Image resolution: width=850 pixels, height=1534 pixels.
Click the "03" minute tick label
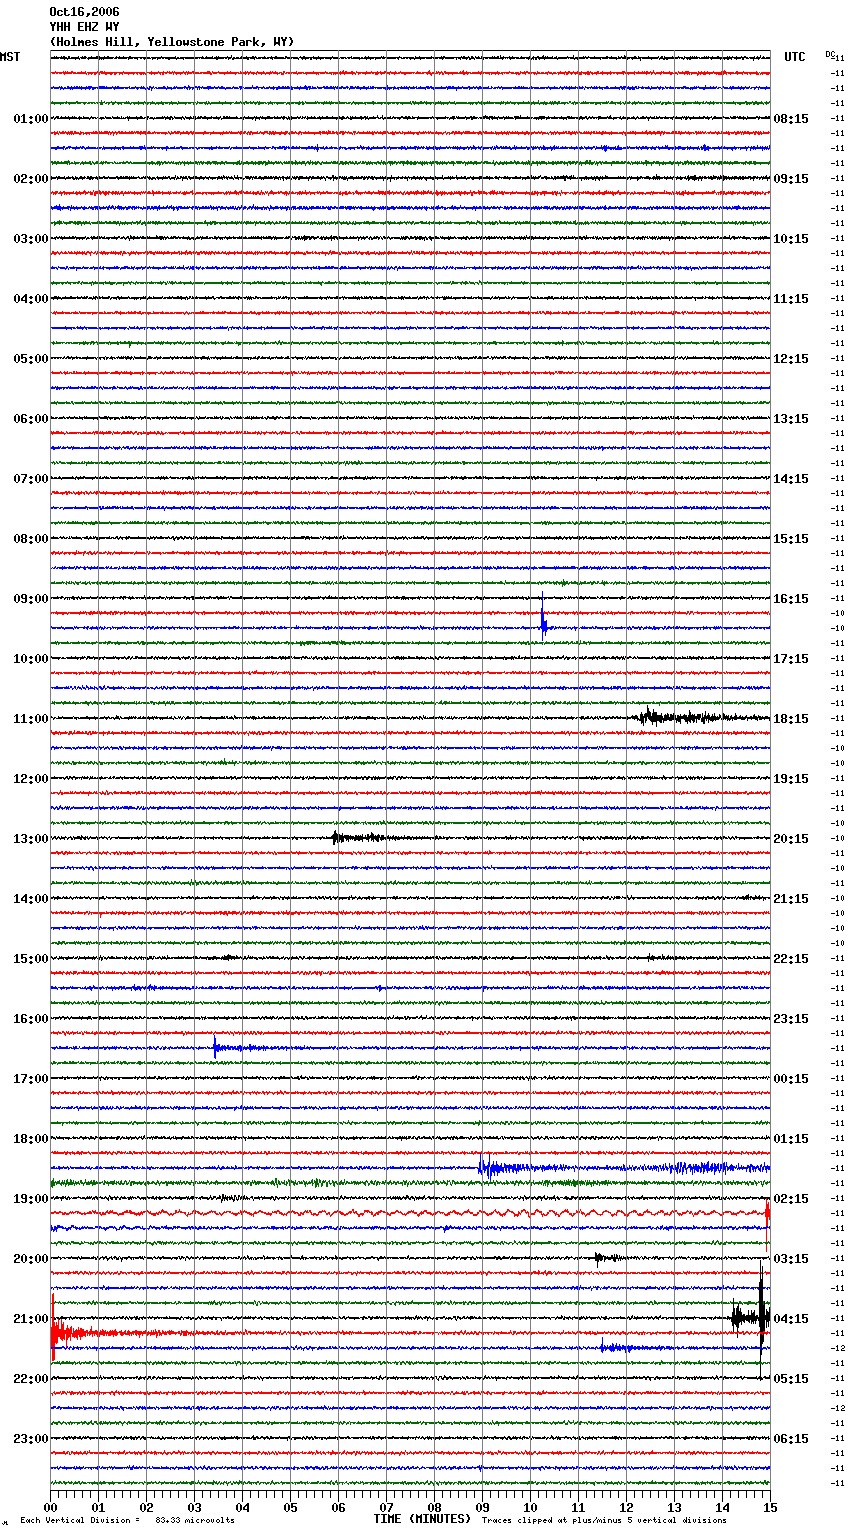[x=194, y=1507]
